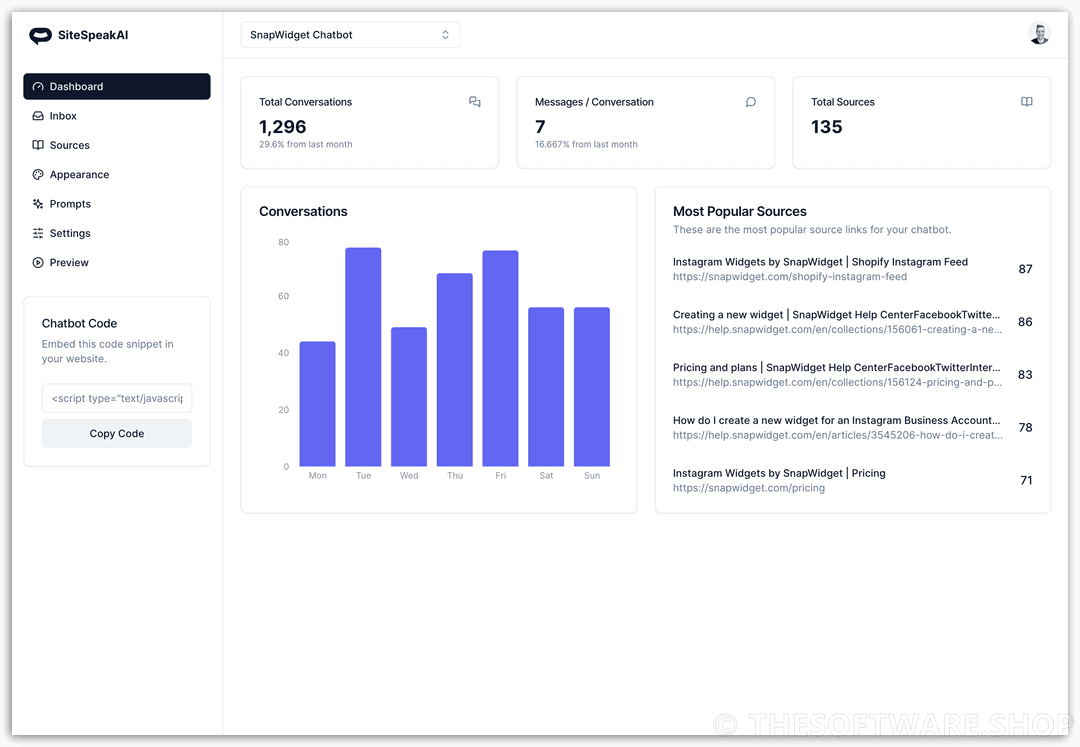The height and width of the screenshot is (747, 1080).
Task: Click the Inbox tray icon
Action: point(38,116)
